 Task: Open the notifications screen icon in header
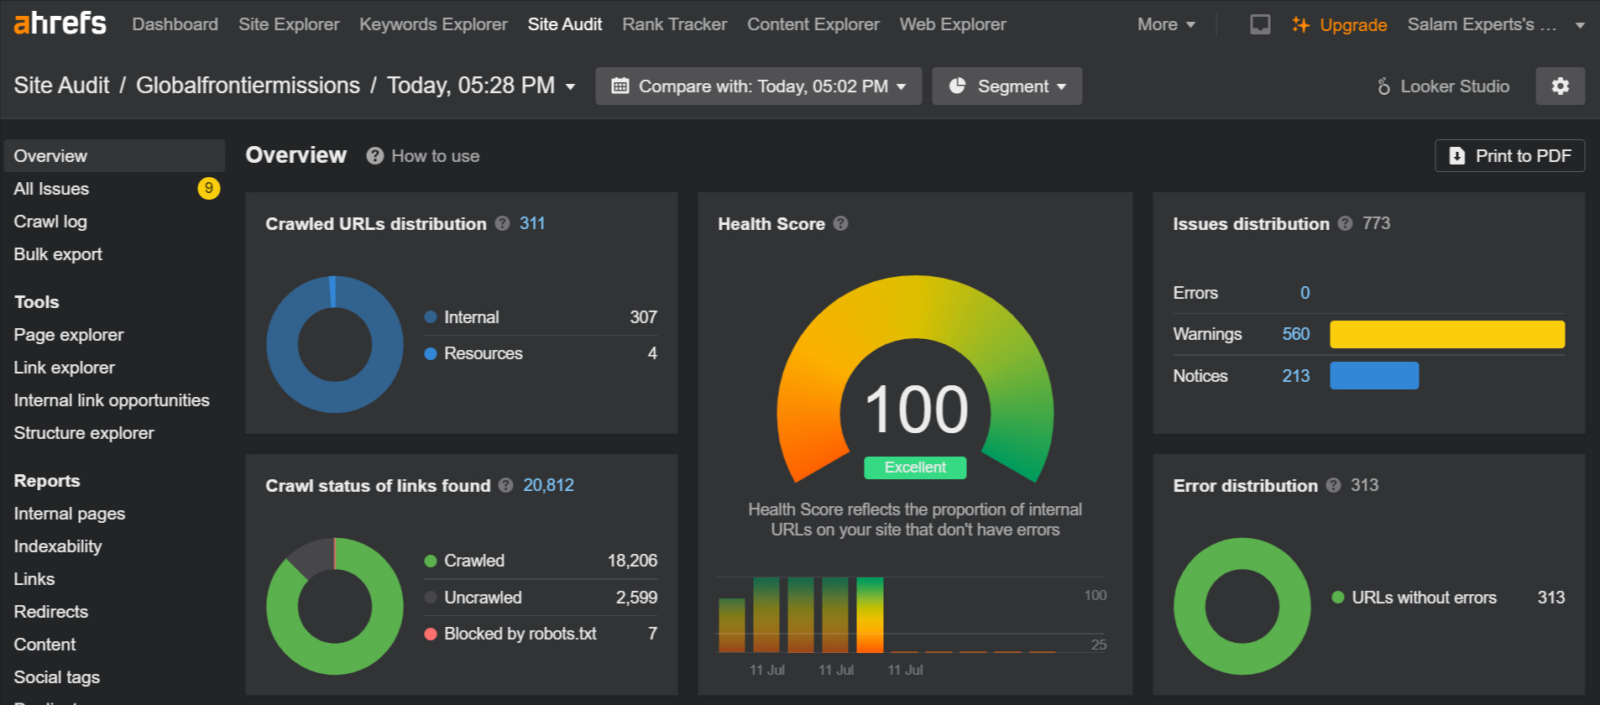coord(1260,24)
